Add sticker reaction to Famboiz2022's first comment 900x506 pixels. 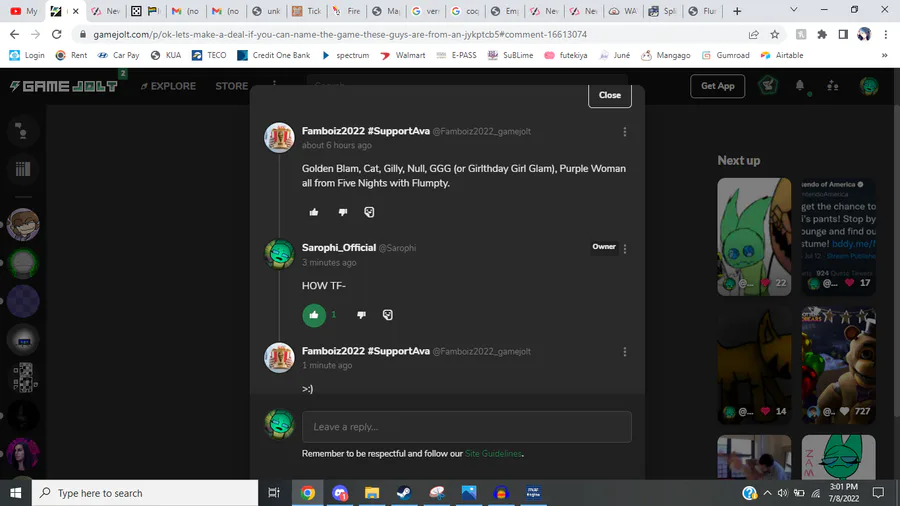tap(369, 212)
